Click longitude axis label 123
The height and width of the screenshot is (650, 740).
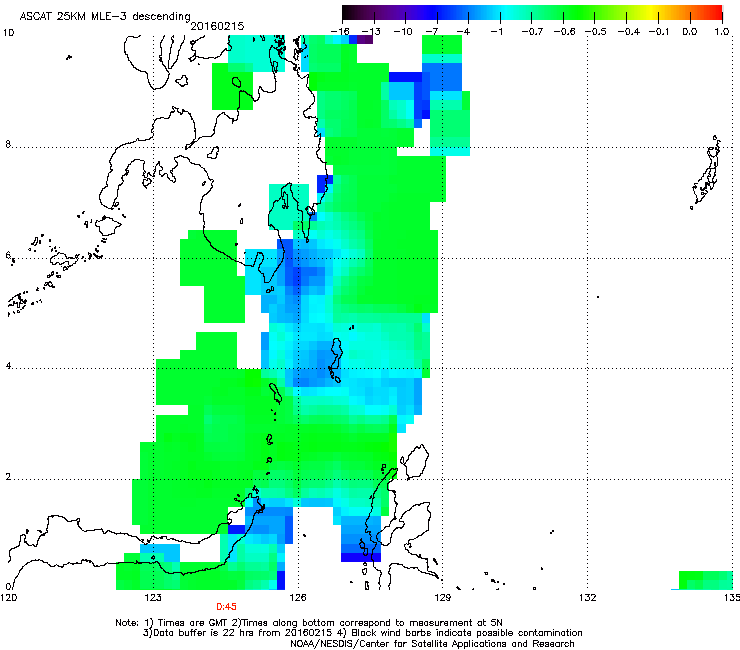click(x=153, y=598)
